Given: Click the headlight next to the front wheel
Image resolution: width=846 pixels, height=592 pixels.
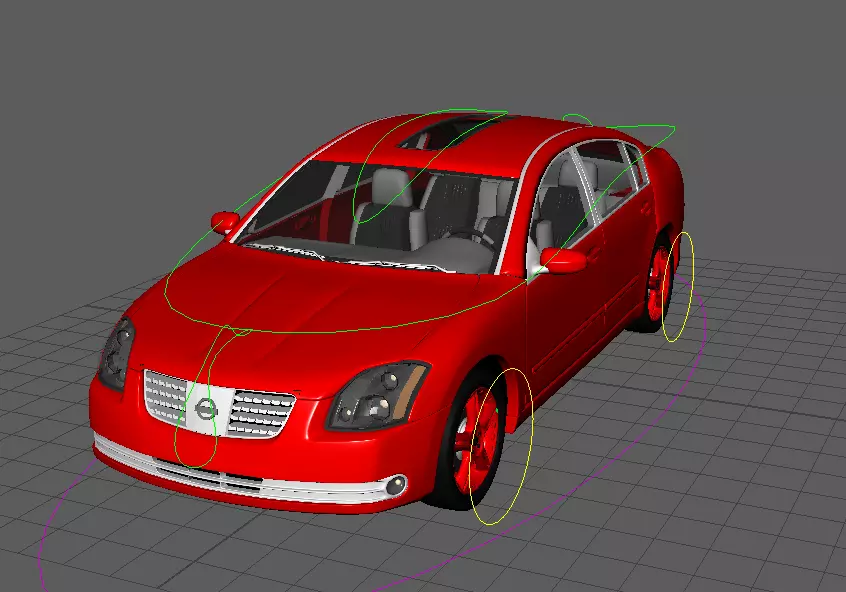Looking at the screenshot, I should [x=377, y=396].
